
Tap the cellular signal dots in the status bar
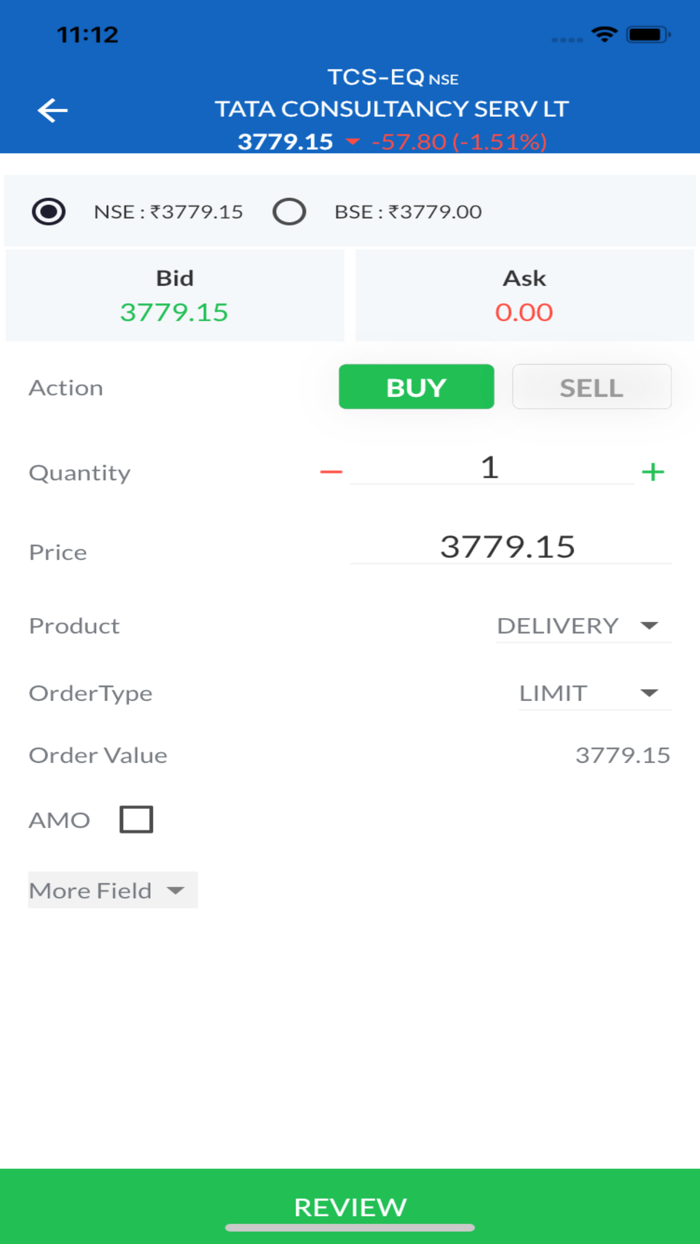(x=567, y=36)
